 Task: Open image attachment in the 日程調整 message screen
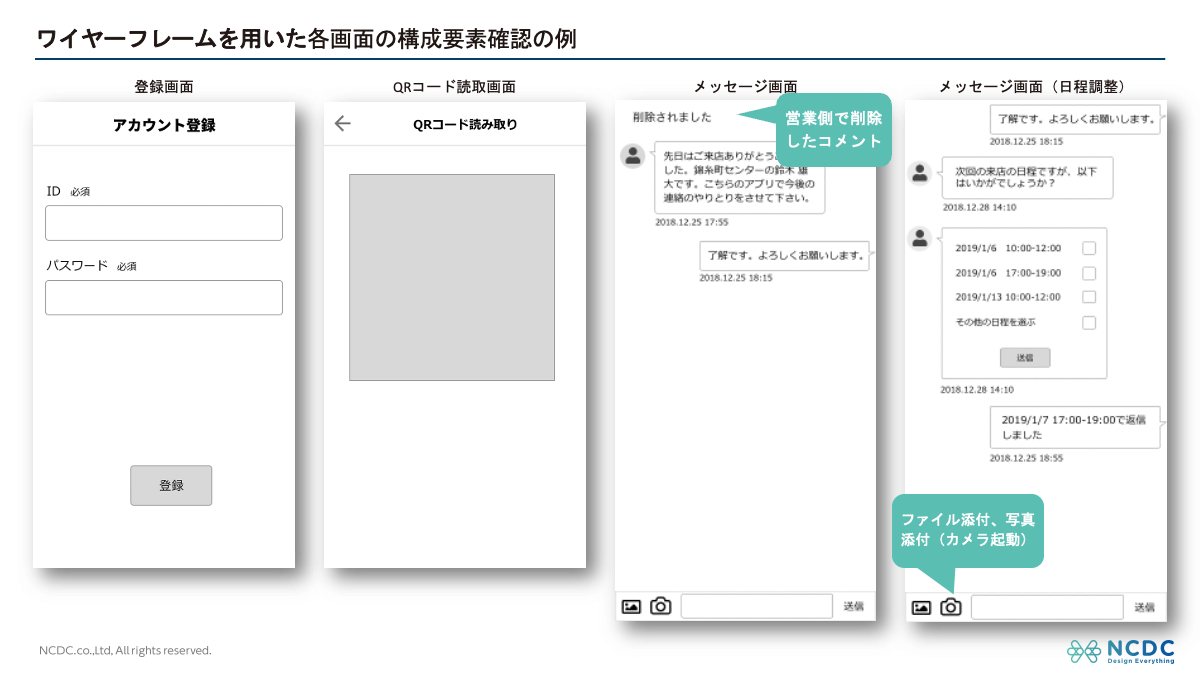(921, 607)
